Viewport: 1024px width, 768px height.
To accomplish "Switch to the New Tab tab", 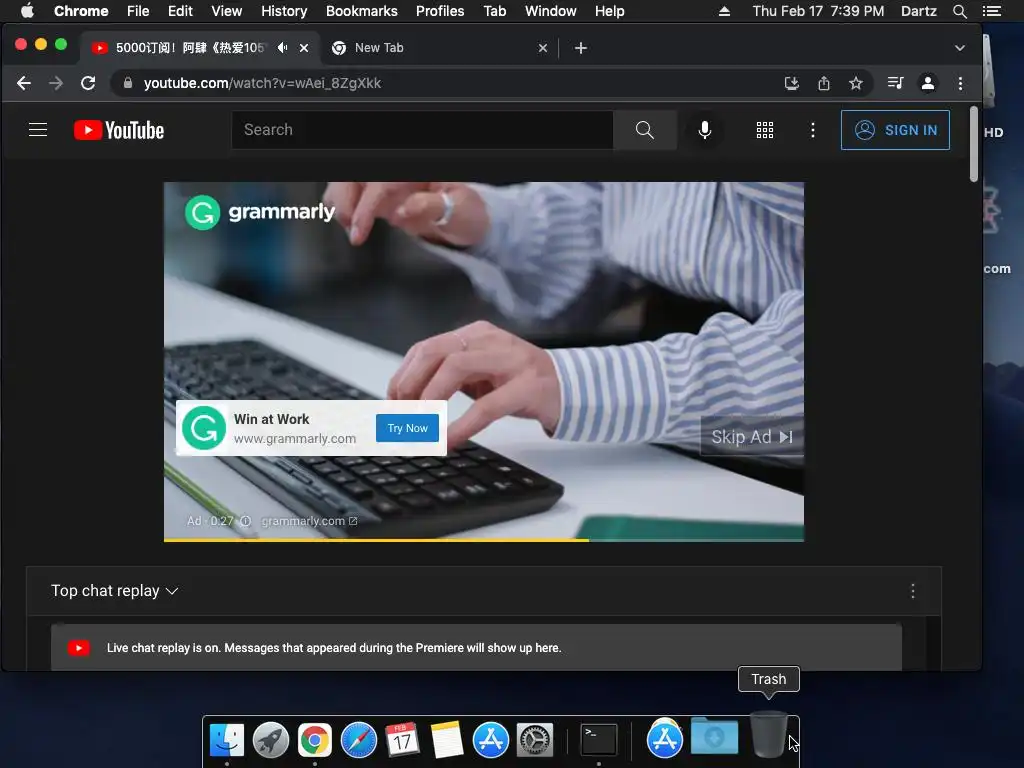I will tap(440, 48).
